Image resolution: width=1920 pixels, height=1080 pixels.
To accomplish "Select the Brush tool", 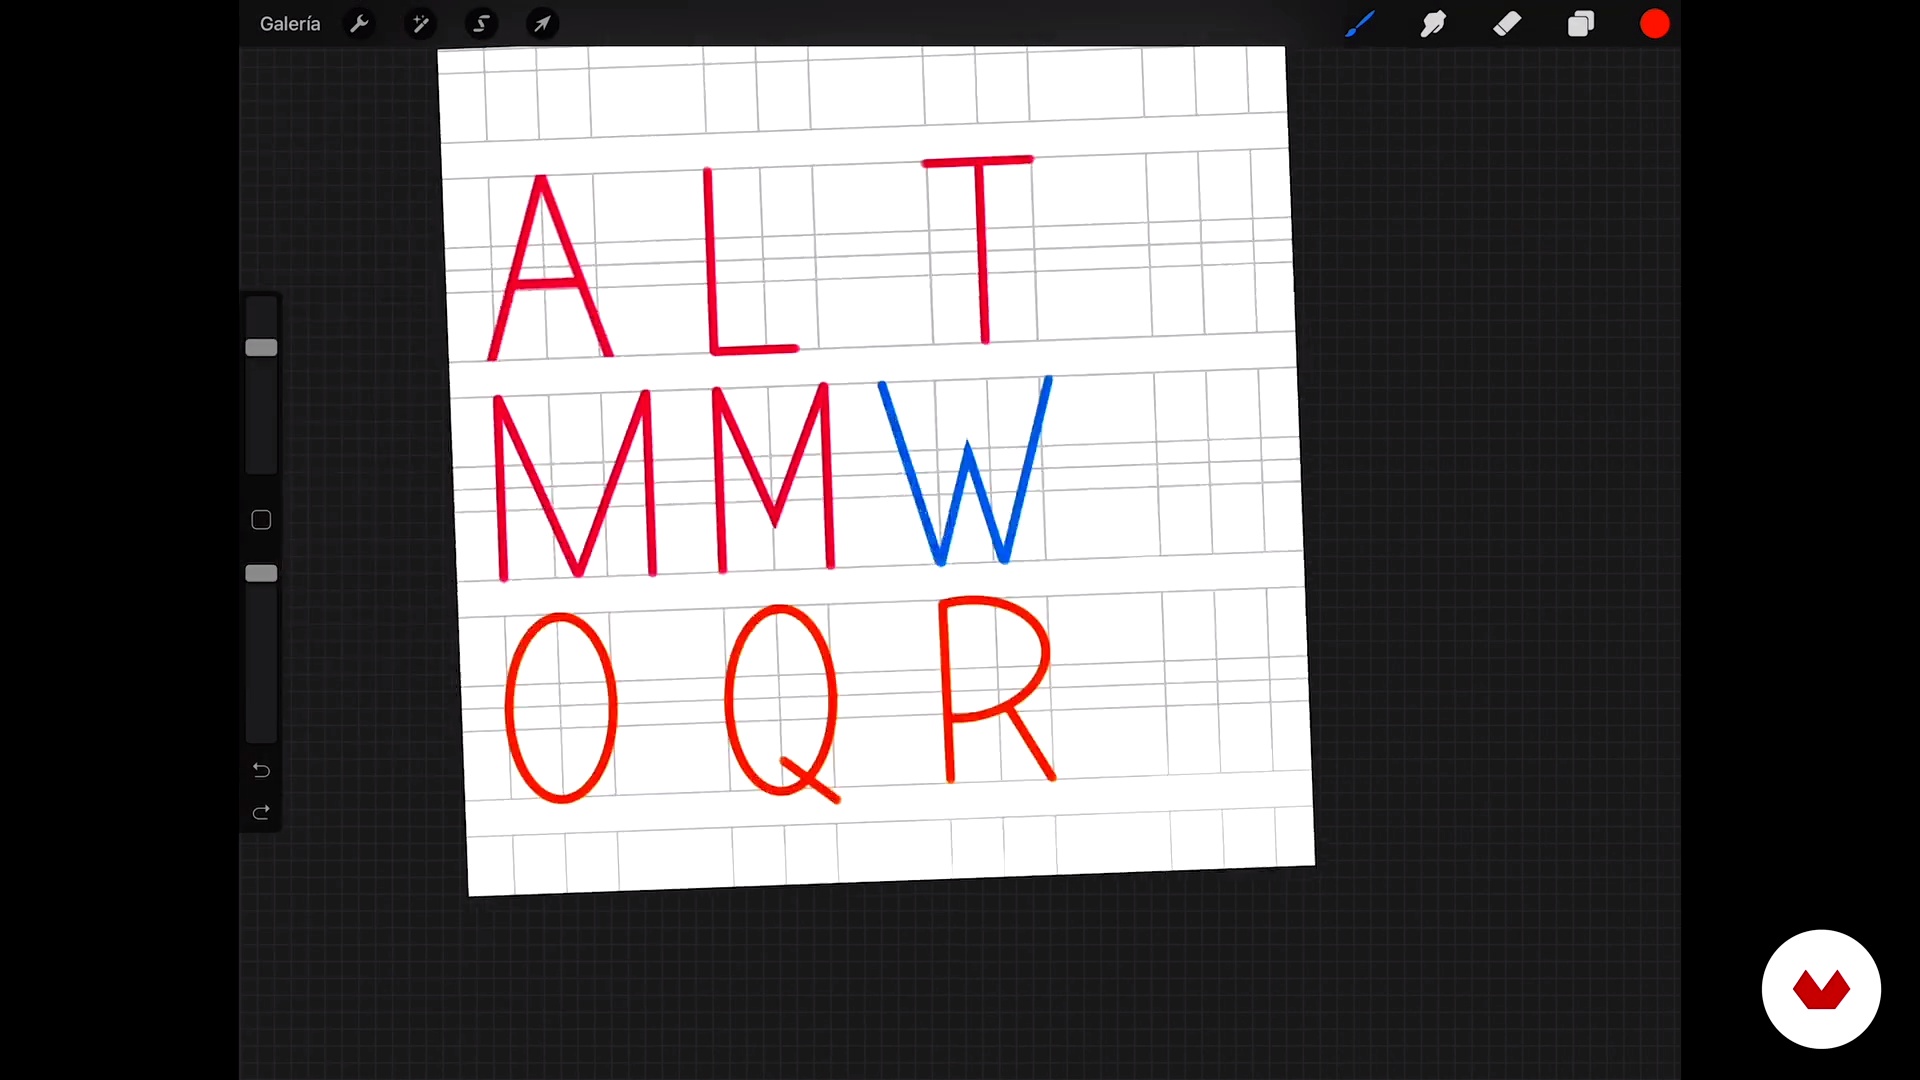I will [1359, 24].
